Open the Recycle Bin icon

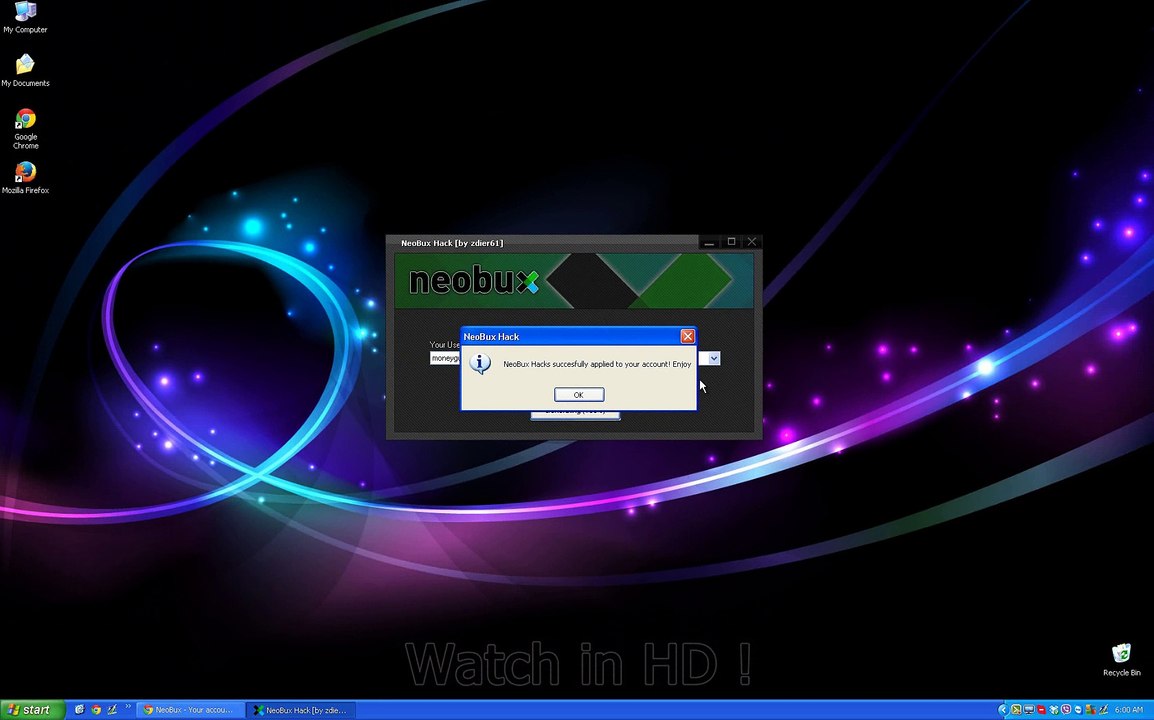[1122, 660]
